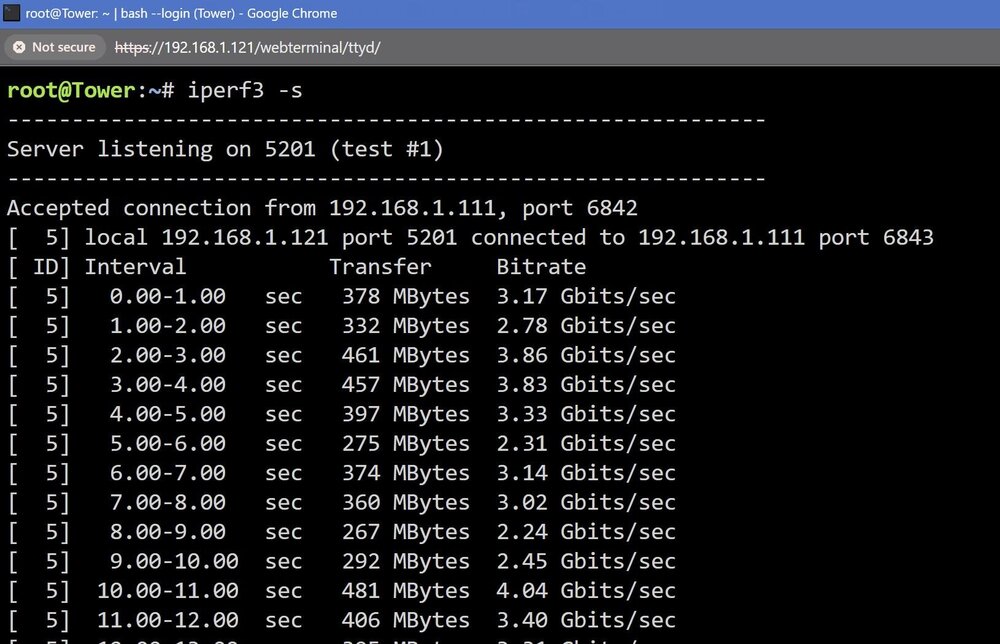Click the Not secure warning badge

[55, 47]
